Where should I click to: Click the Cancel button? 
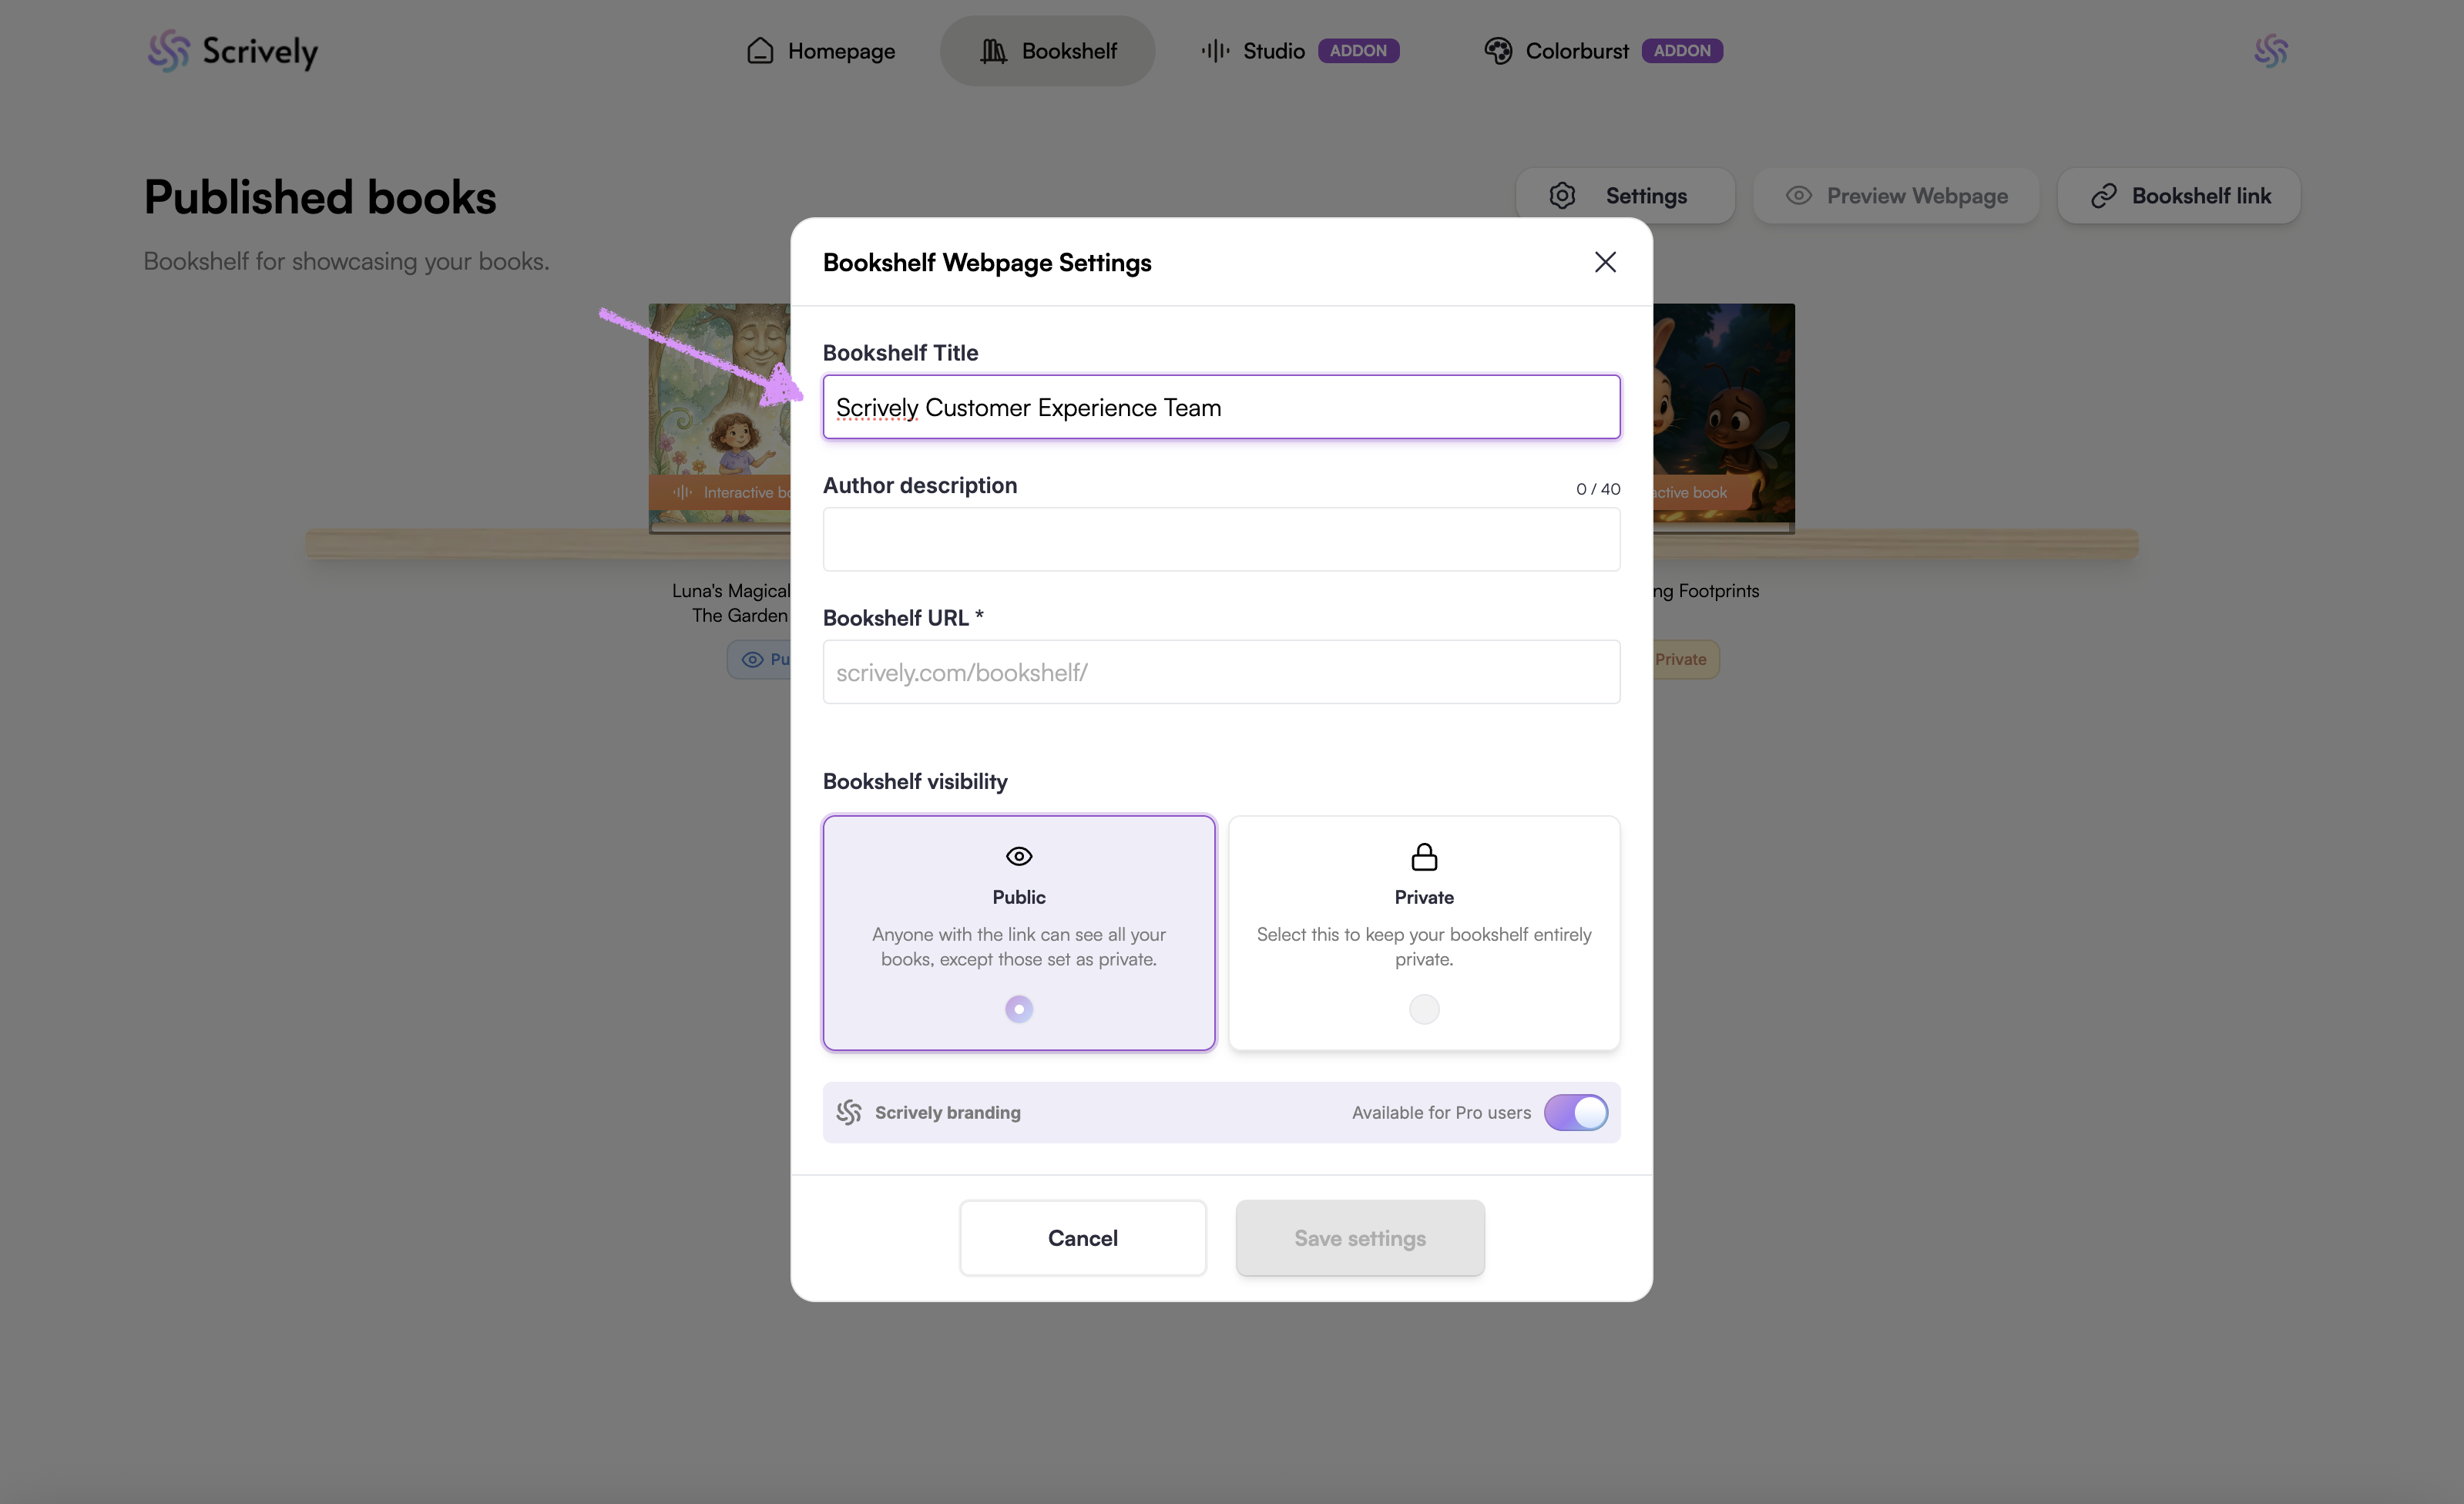(1082, 1238)
